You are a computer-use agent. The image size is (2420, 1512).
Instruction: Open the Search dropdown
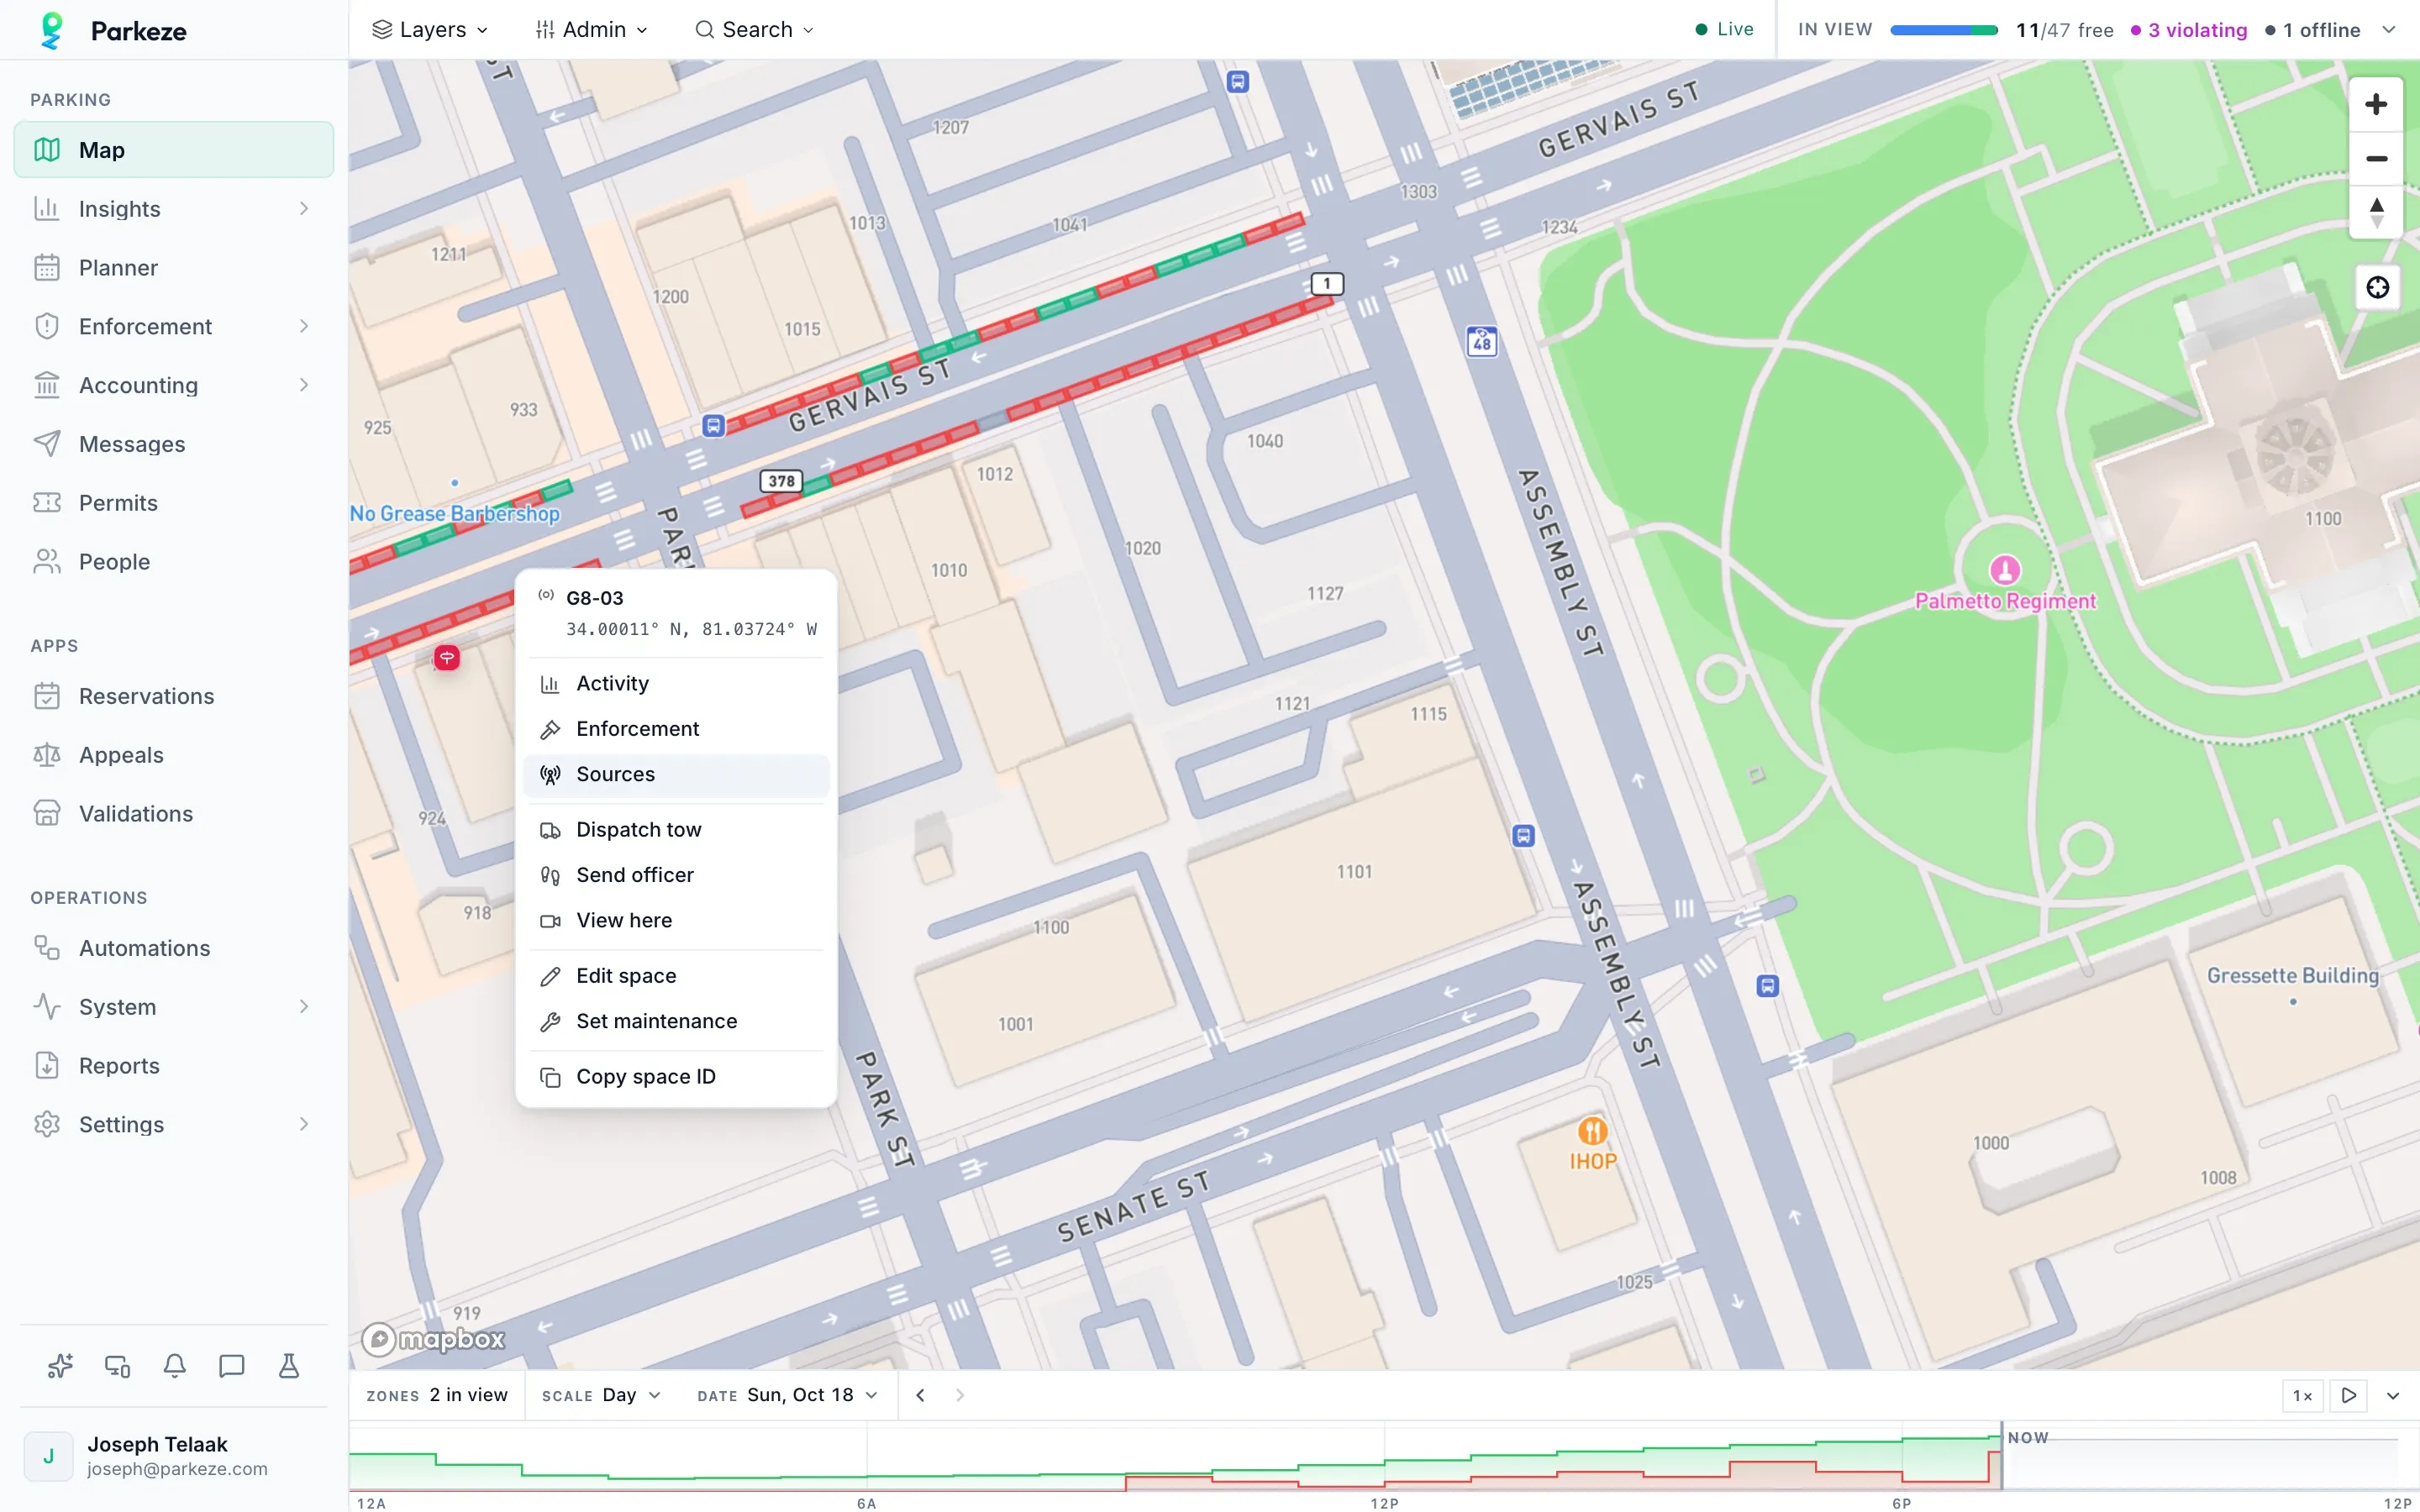pyautogui.click(x=755, y=30)
